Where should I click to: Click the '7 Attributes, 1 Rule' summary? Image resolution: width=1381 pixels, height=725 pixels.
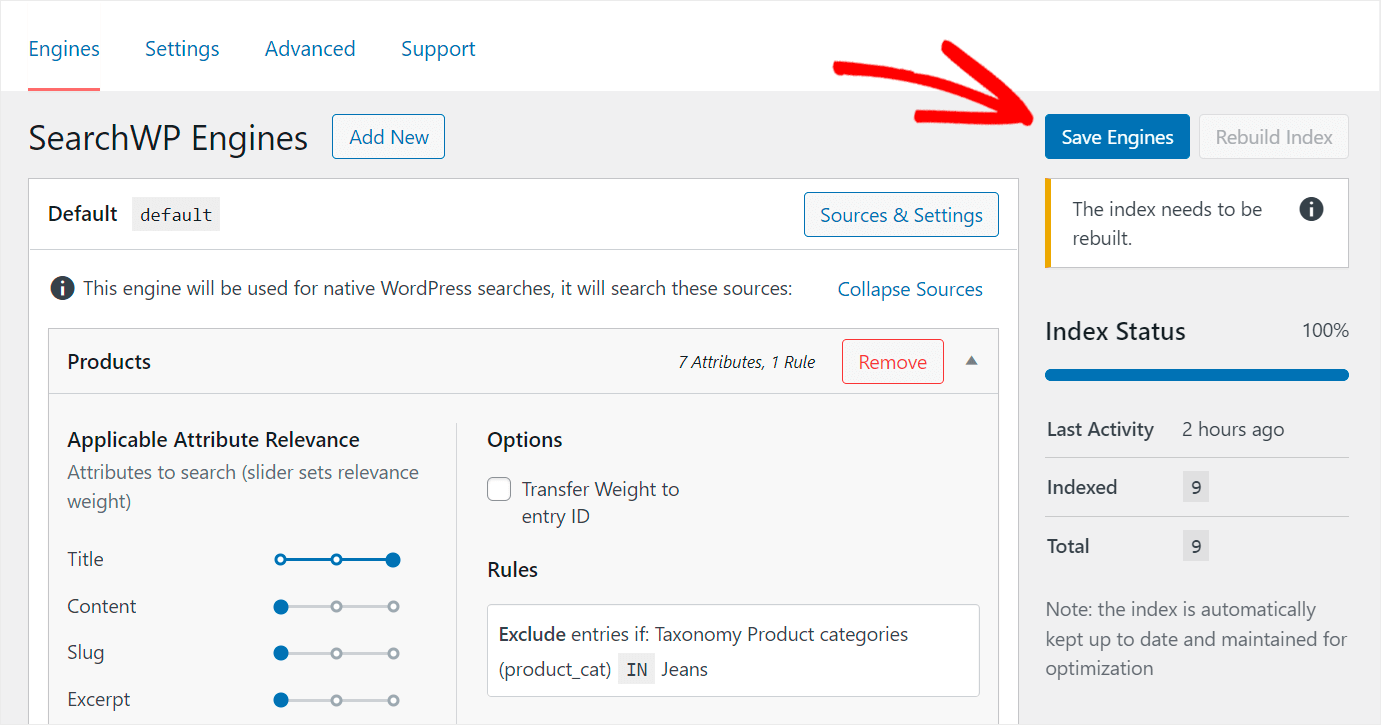click(x=746, y=362)
